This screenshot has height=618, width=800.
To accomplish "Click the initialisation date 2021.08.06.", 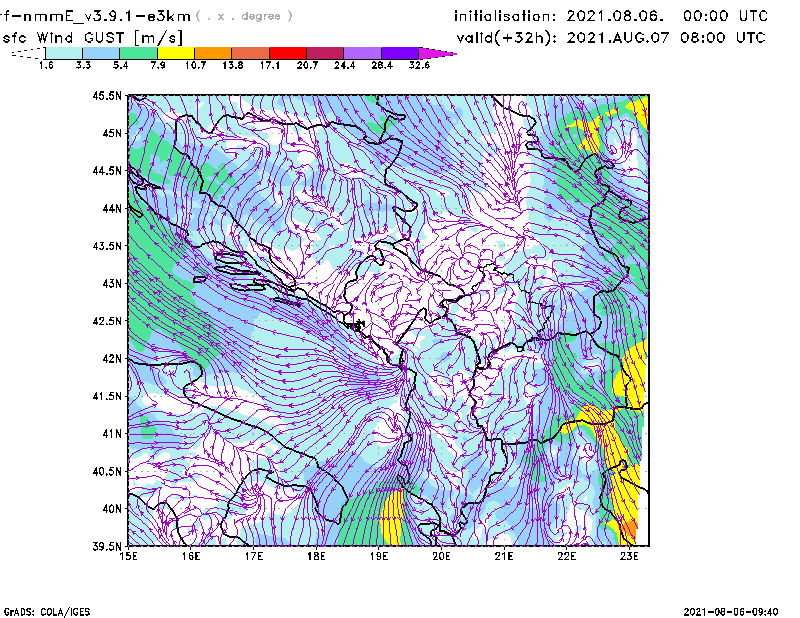I will point(611,16).
